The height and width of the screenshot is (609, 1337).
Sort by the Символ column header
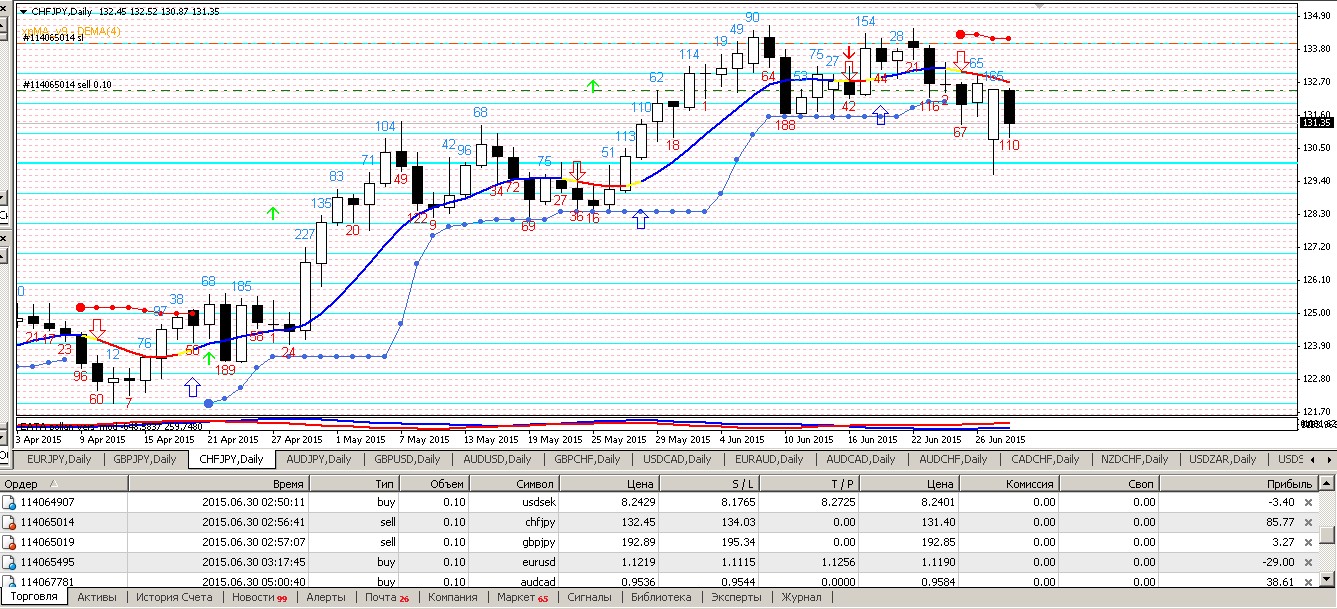(514, 484)
